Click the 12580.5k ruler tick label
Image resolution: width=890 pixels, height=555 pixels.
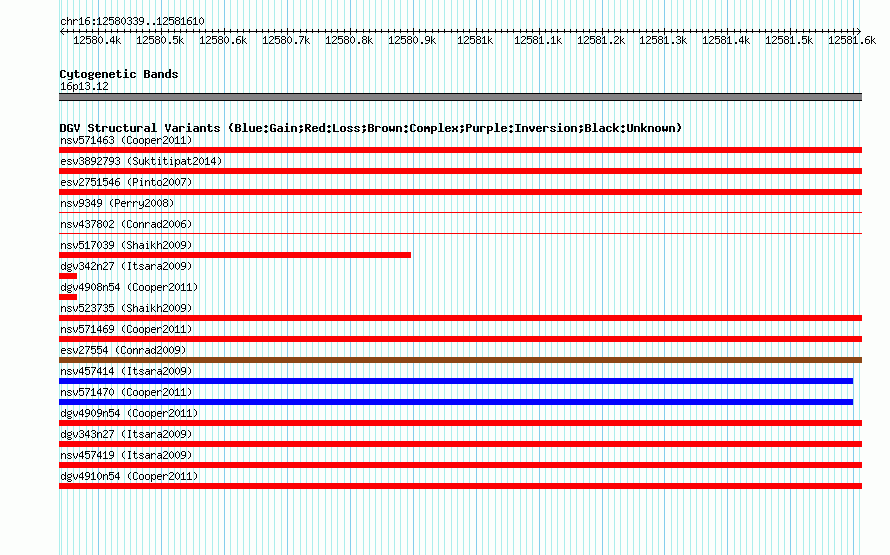point(160,41)
